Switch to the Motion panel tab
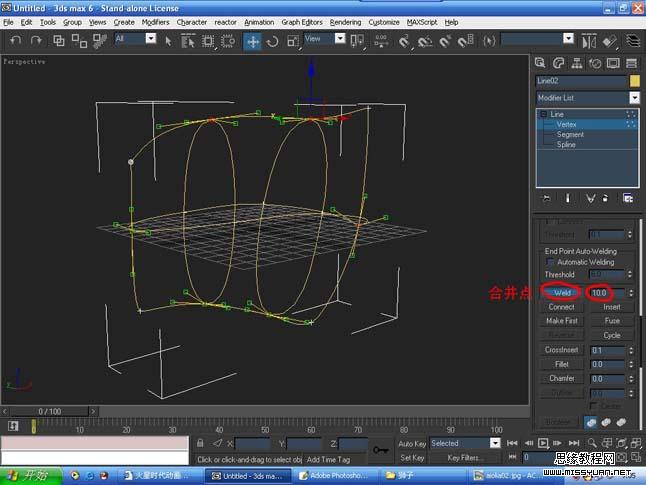 click(595, 63)
